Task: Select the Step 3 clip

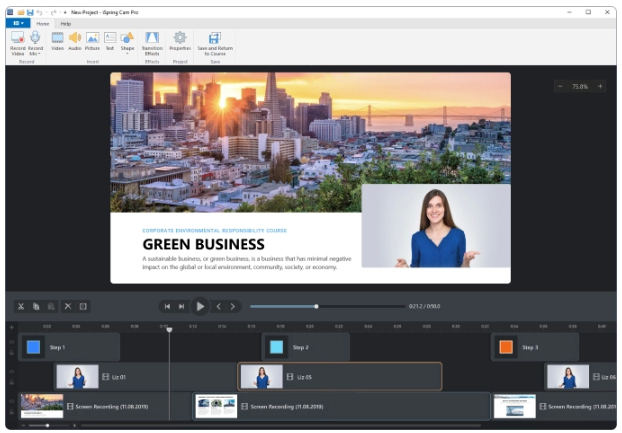Action: tap(535, 347)
